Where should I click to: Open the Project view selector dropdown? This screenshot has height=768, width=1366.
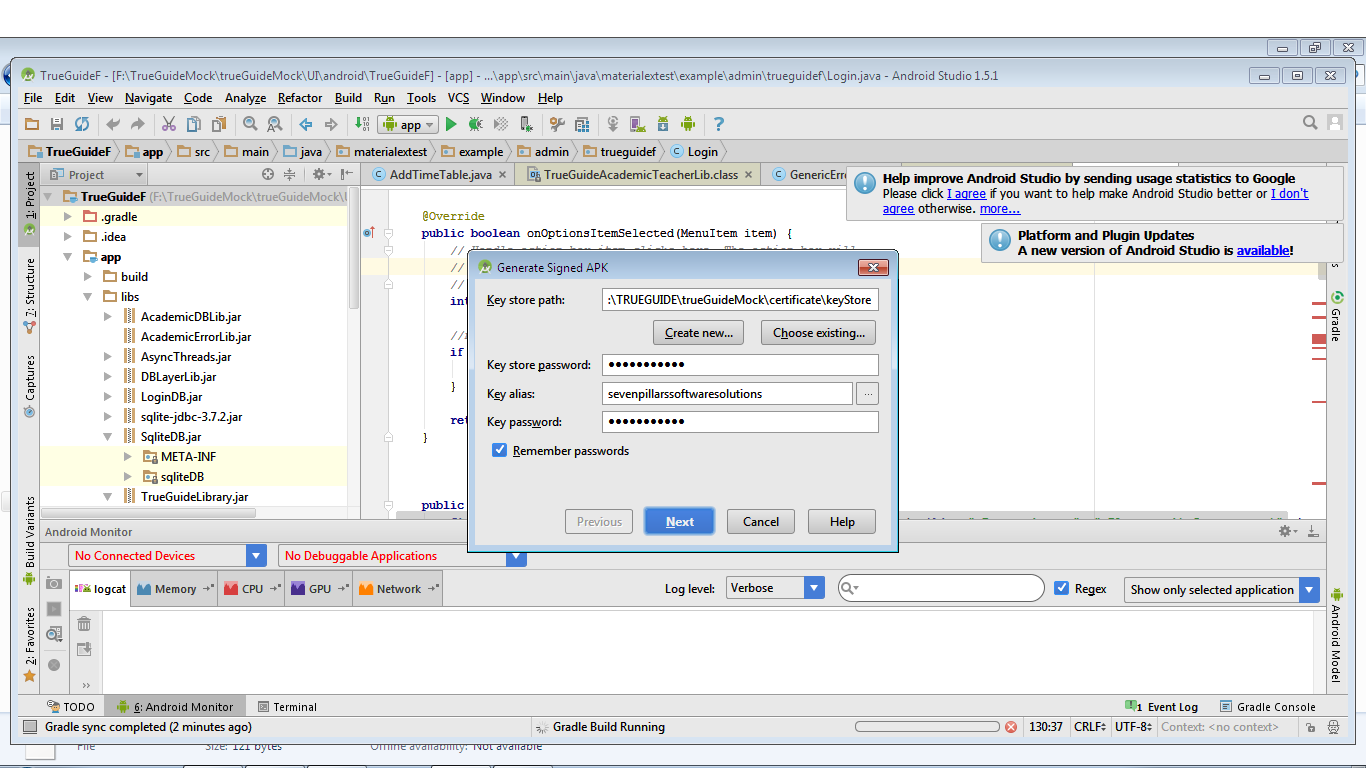(97, 175)
